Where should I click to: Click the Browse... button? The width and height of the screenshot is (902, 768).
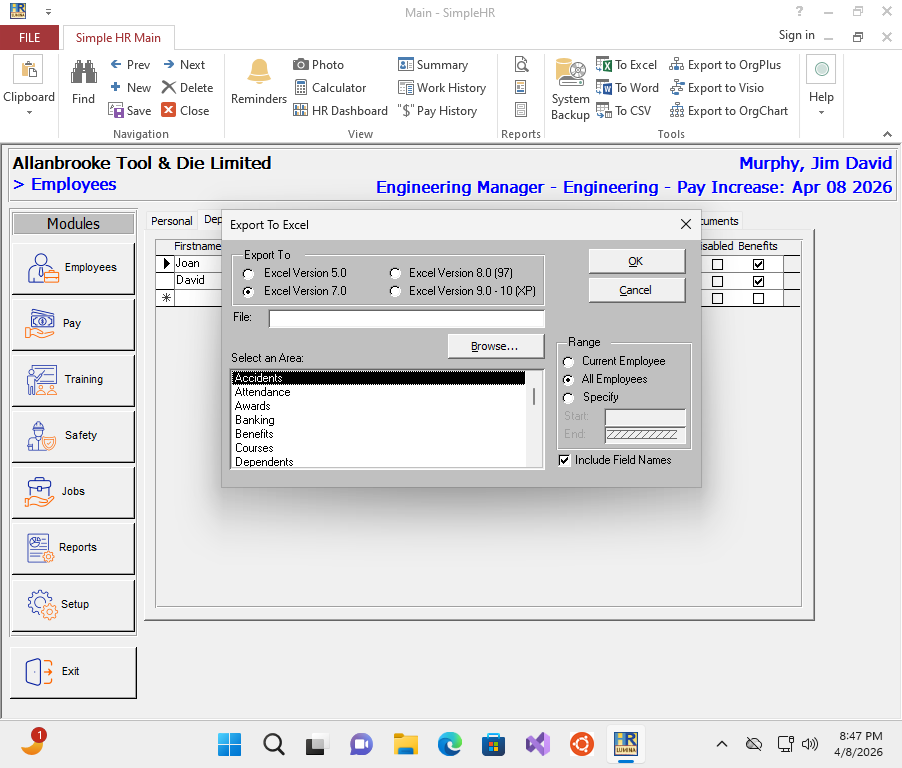pyautogui.click(x=496, y=346)
